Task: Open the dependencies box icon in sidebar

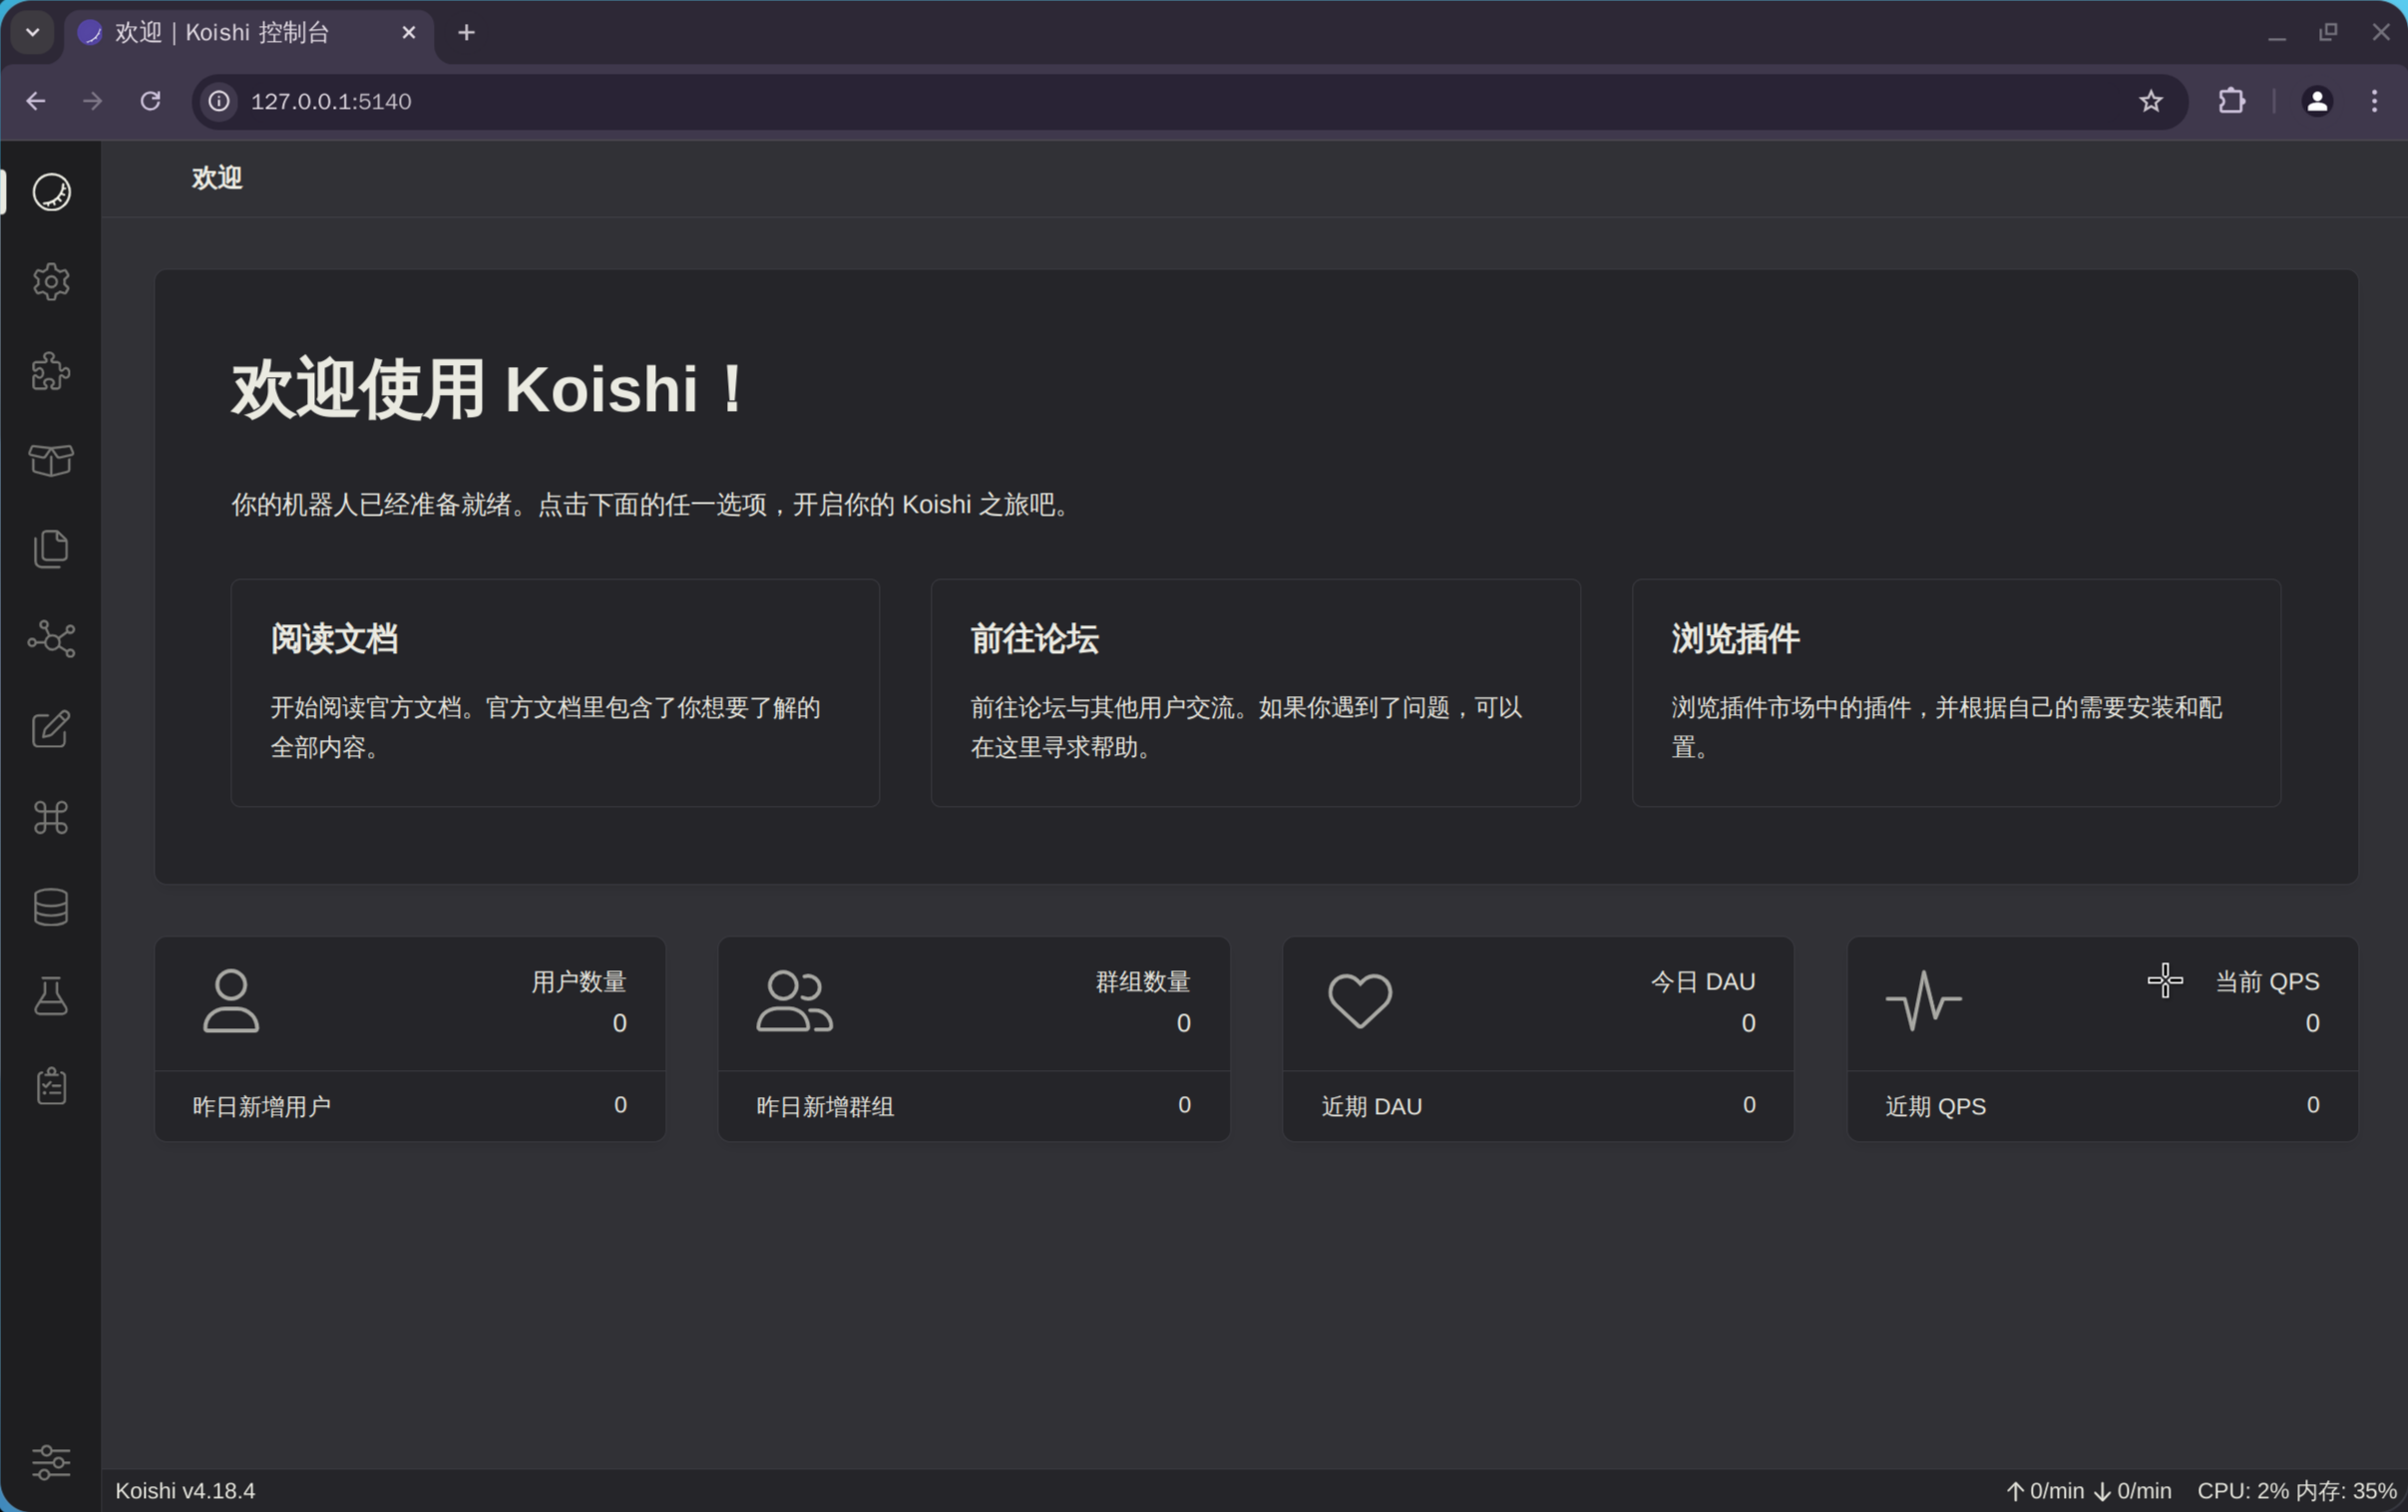Action: tap(51, 460)
